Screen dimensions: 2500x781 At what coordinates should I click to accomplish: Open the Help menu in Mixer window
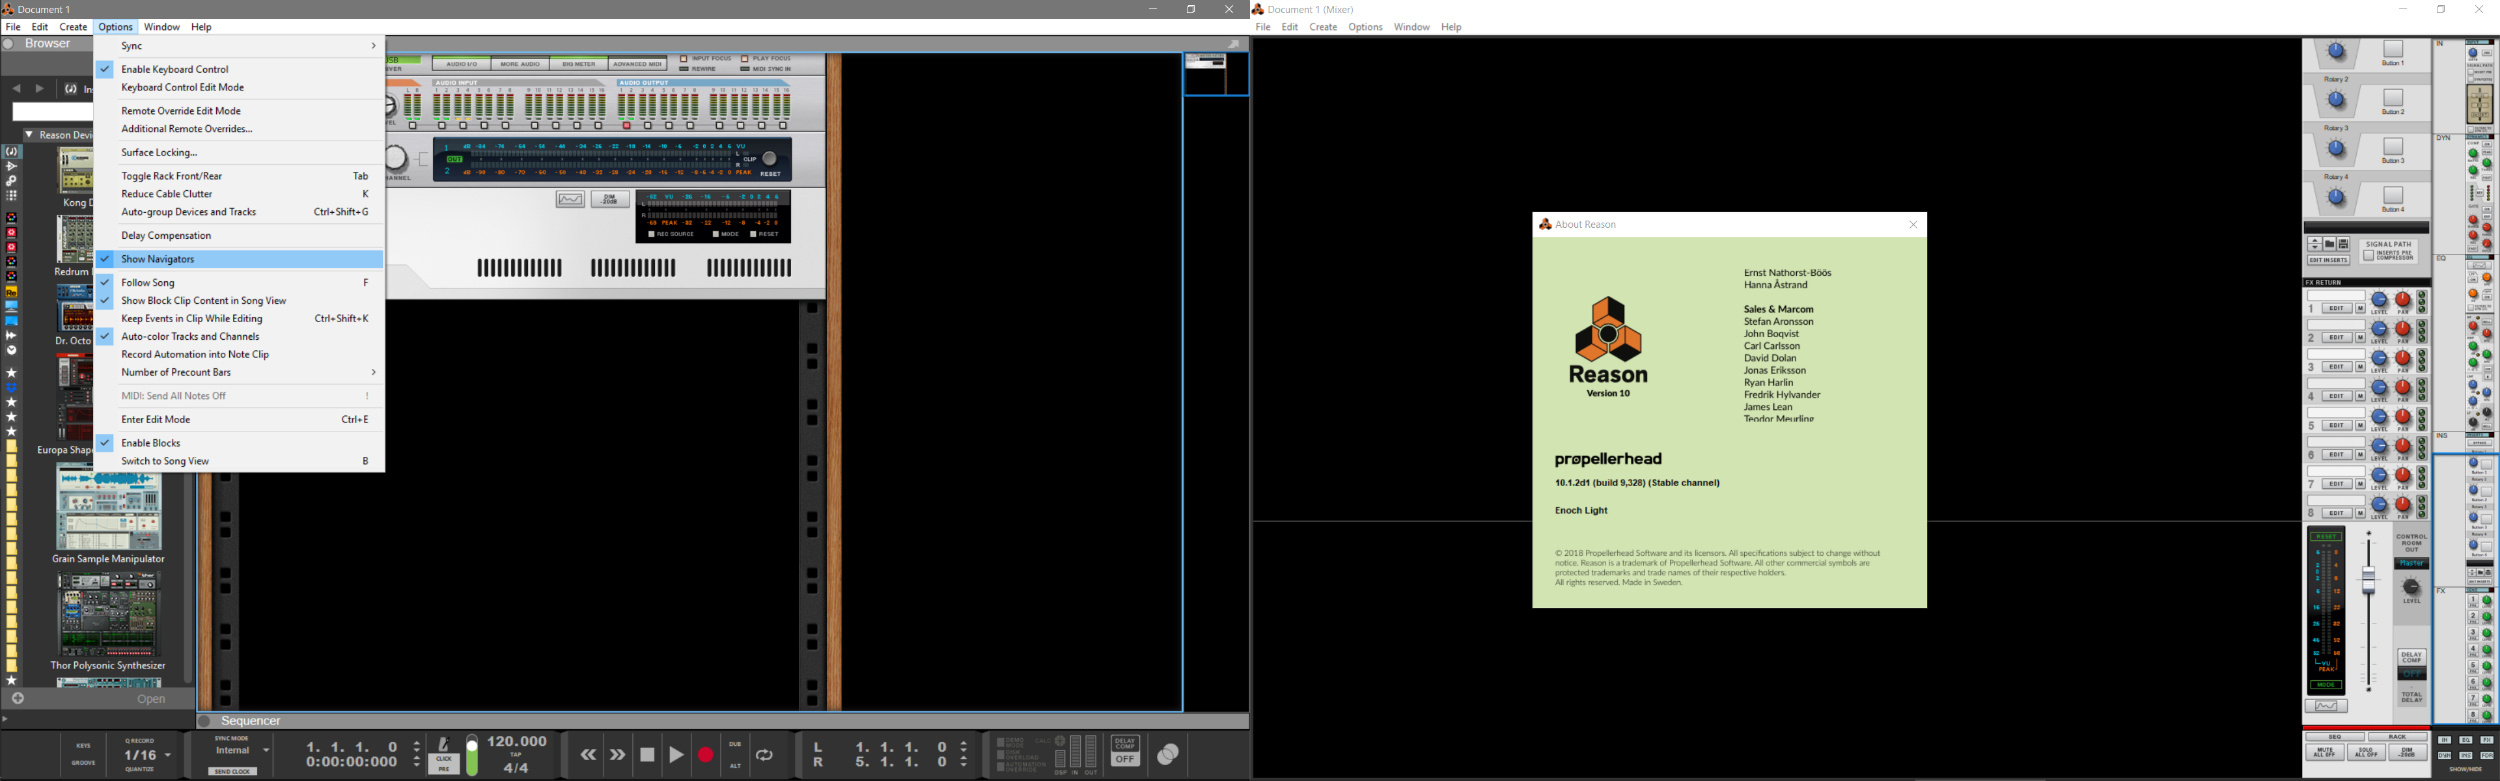tap(1451, 27)
